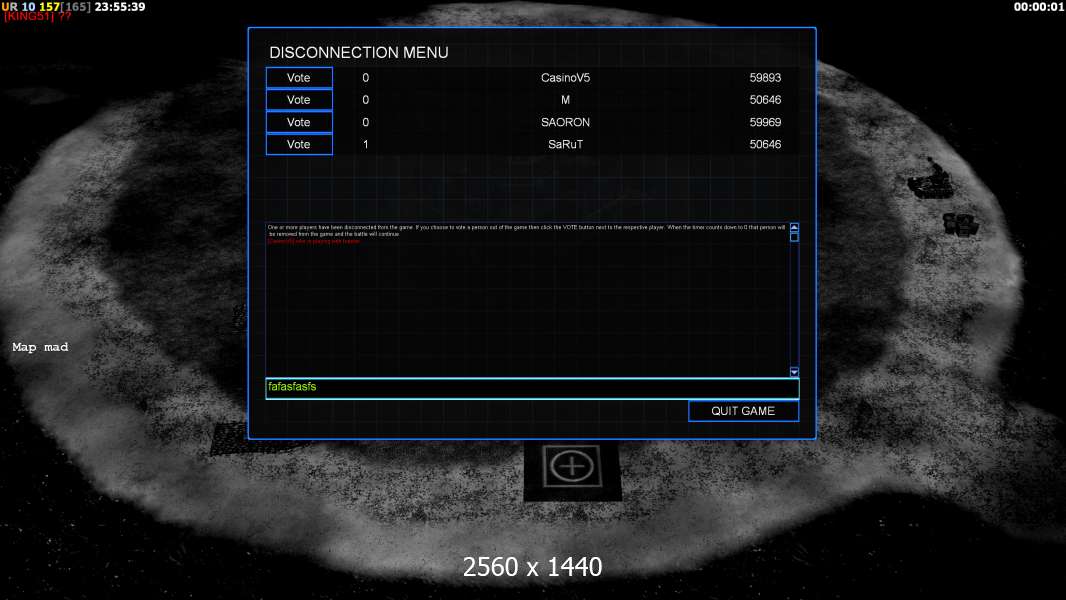The width and height of the screenshot is (1066, 600).
Task: Click the value 59969
Action: click(766, 122)
